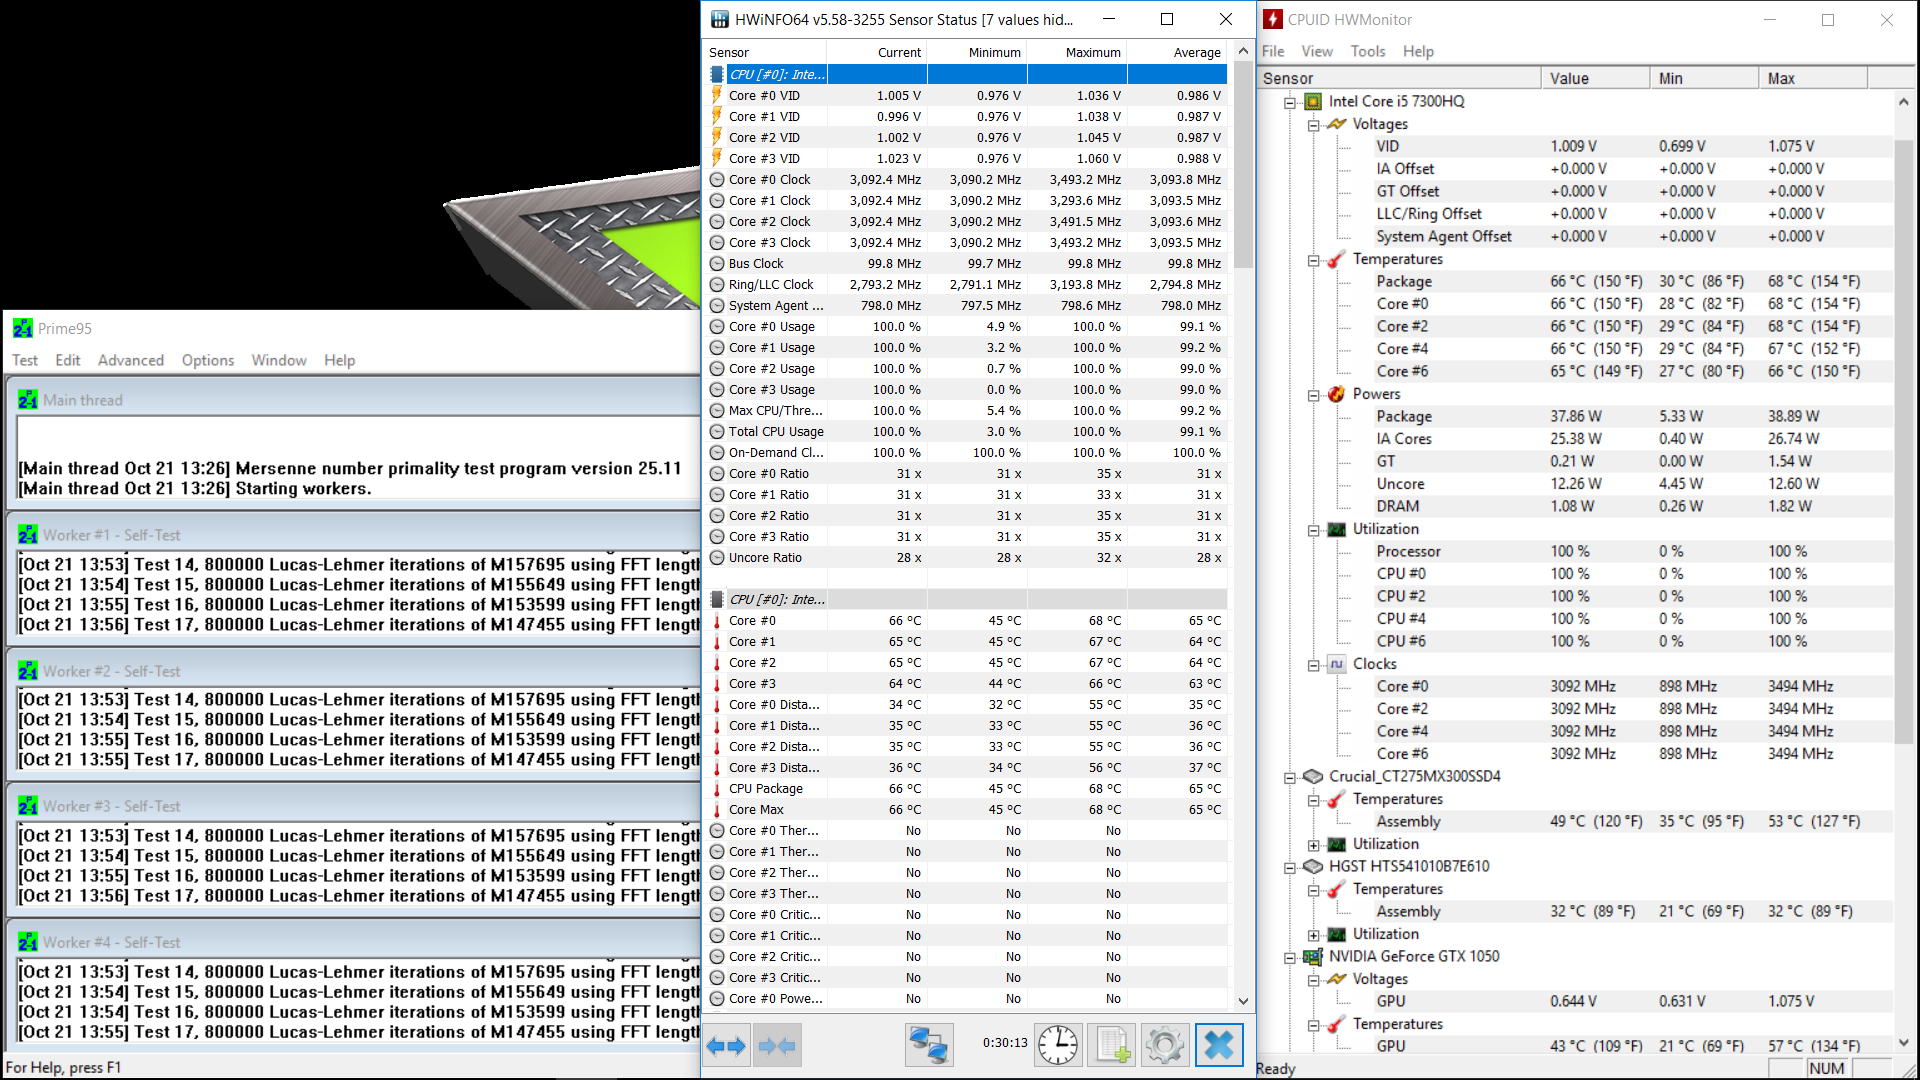Click the Main thread window icon in Prime95
The image size is (1920, 1080).
click(28, 400)
